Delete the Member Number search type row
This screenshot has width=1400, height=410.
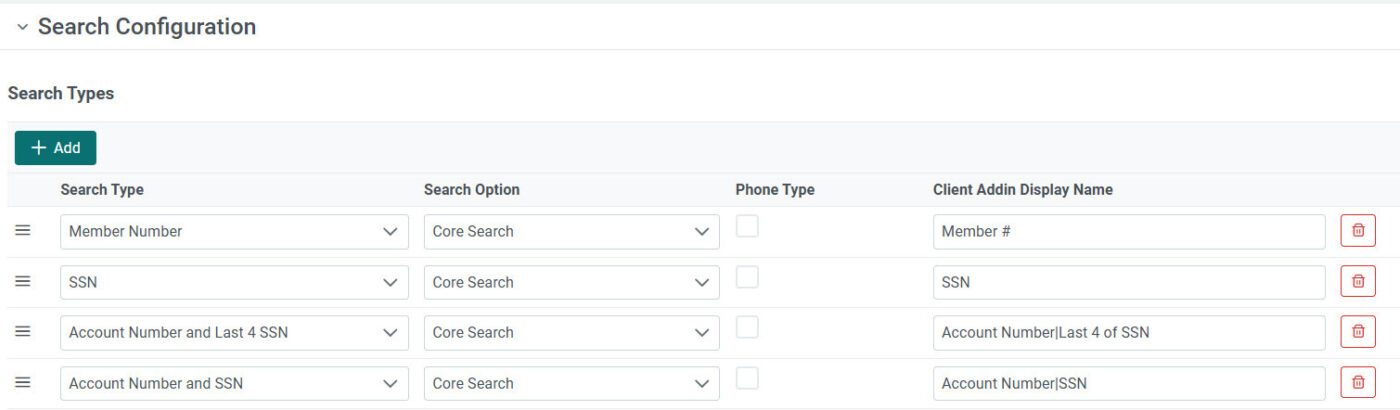pyautogui.click(x=1358, y=231)
